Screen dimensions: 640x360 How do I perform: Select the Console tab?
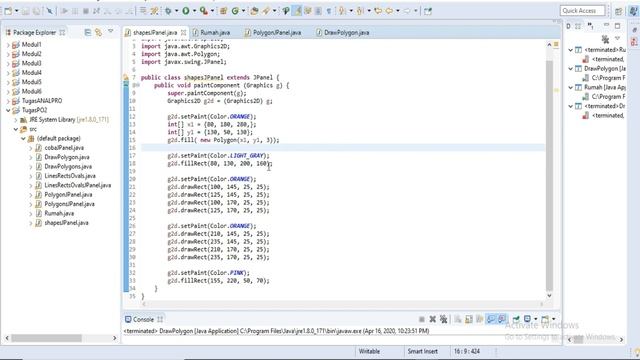point(143,319)
